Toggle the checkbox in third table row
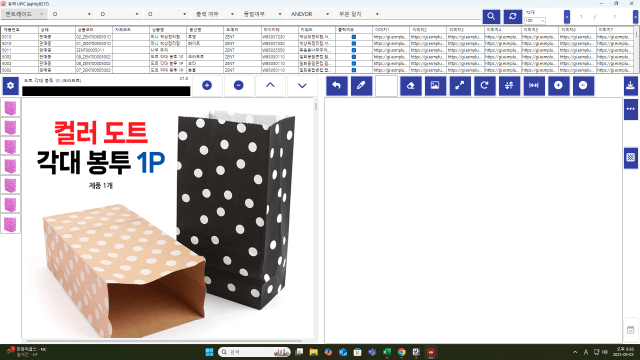 [x=354, y=50]
